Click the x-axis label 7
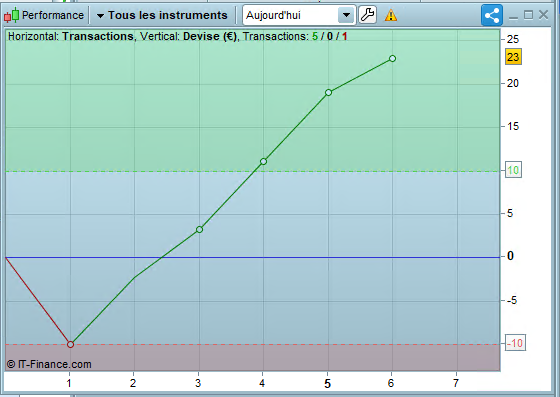560x397 pixels. coord(456,383)
